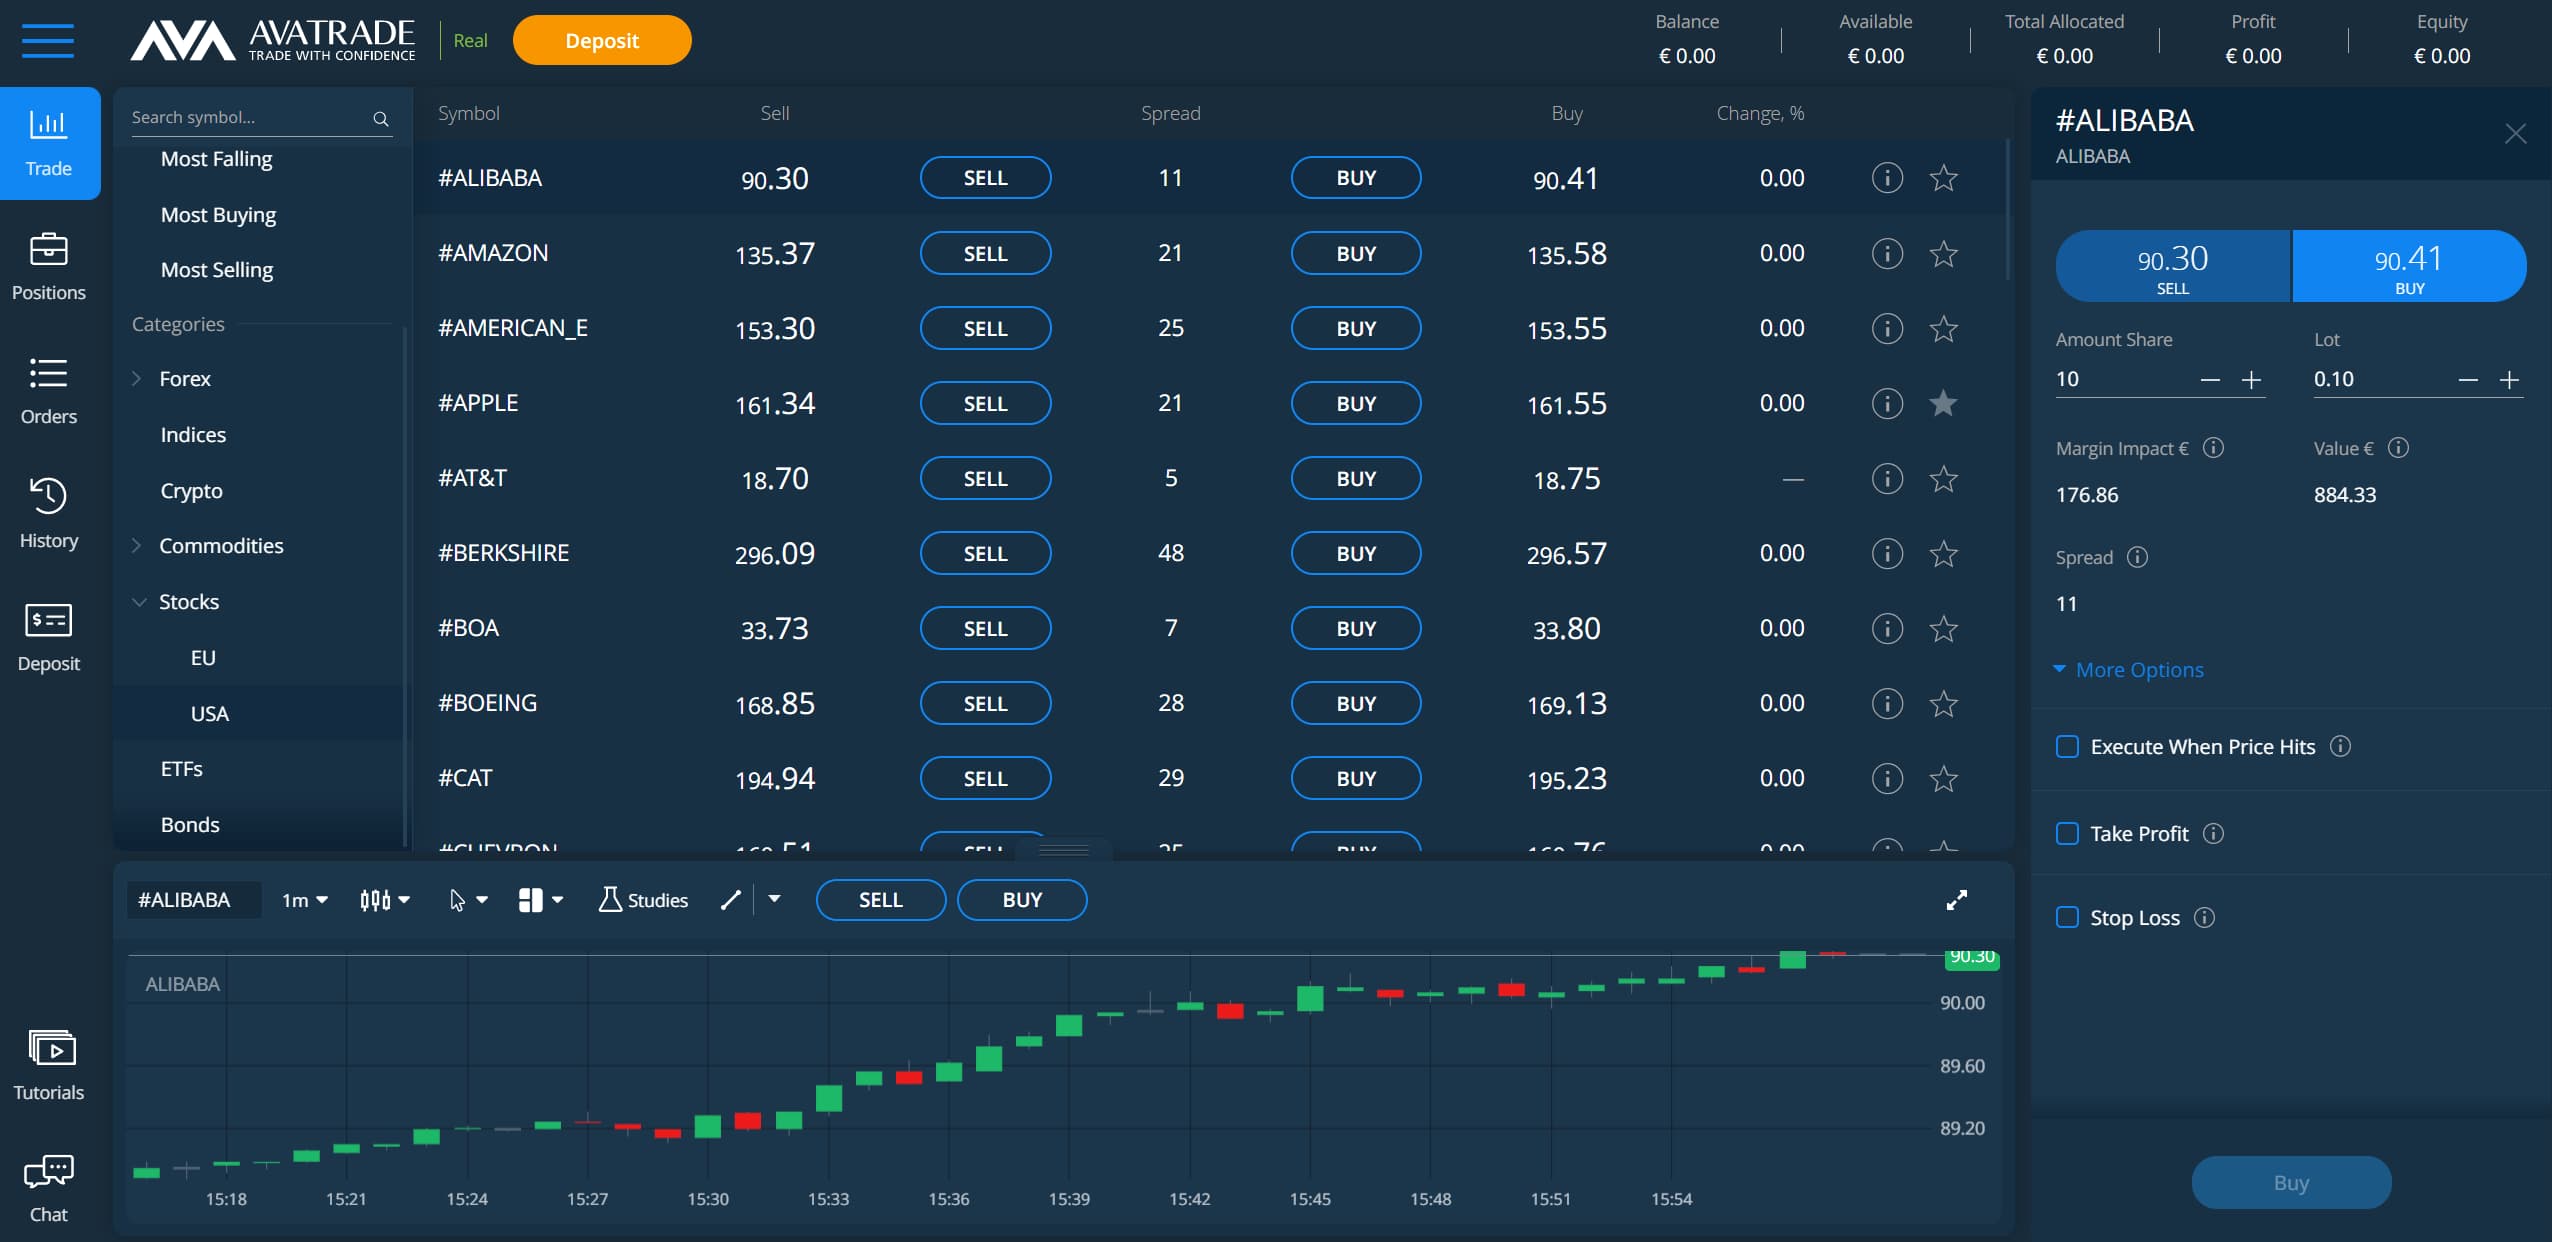Unfavorite #APPLE filled star
This screenshot has height=1242, width=2552.
[x=1943, y=403]
